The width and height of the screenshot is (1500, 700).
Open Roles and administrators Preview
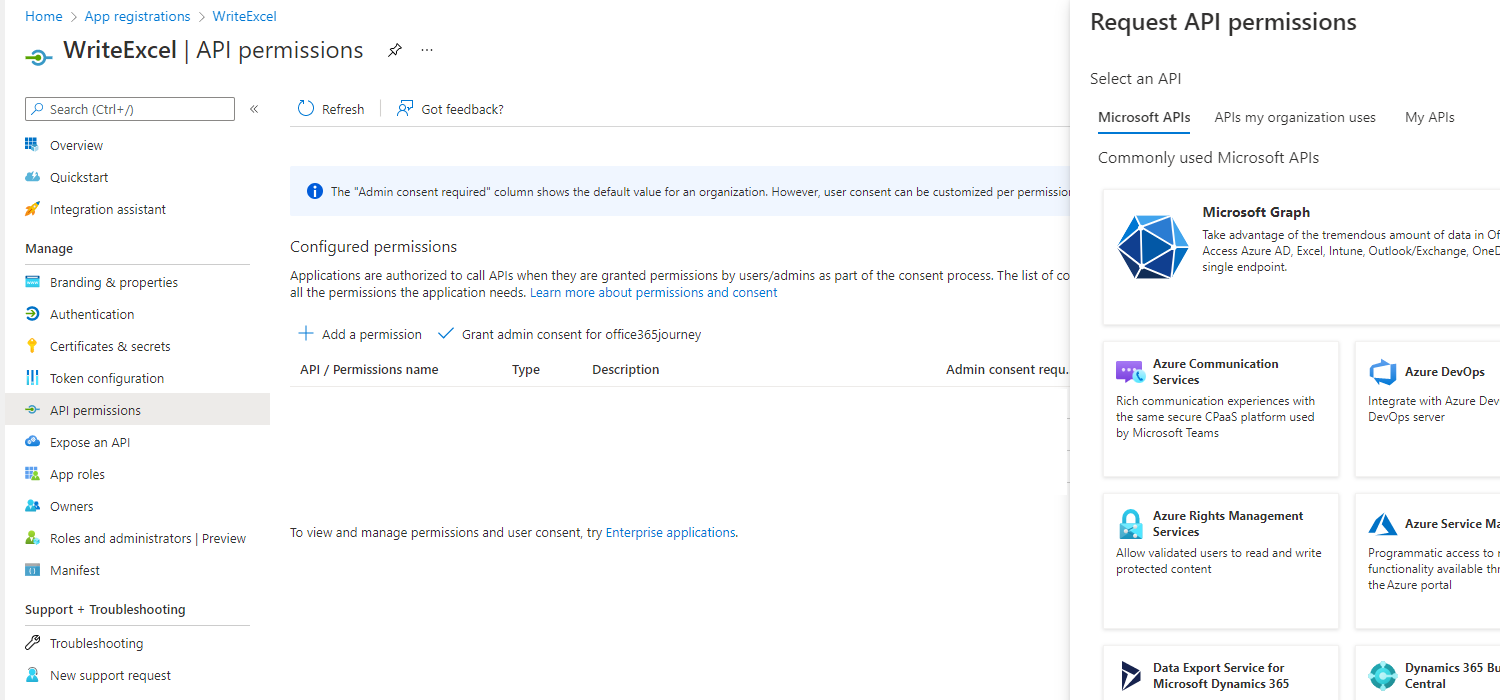[x=147, y=538]
